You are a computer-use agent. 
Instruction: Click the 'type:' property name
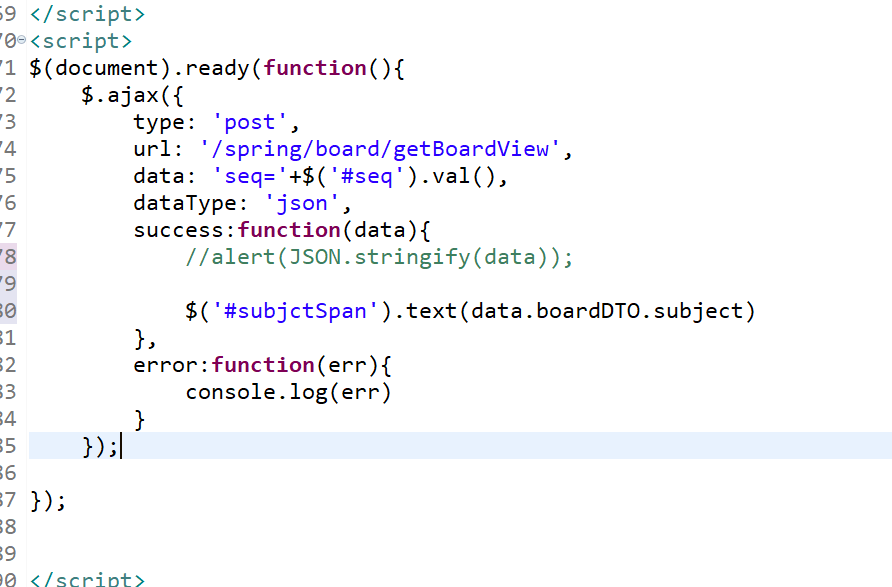tap(165, 122)
